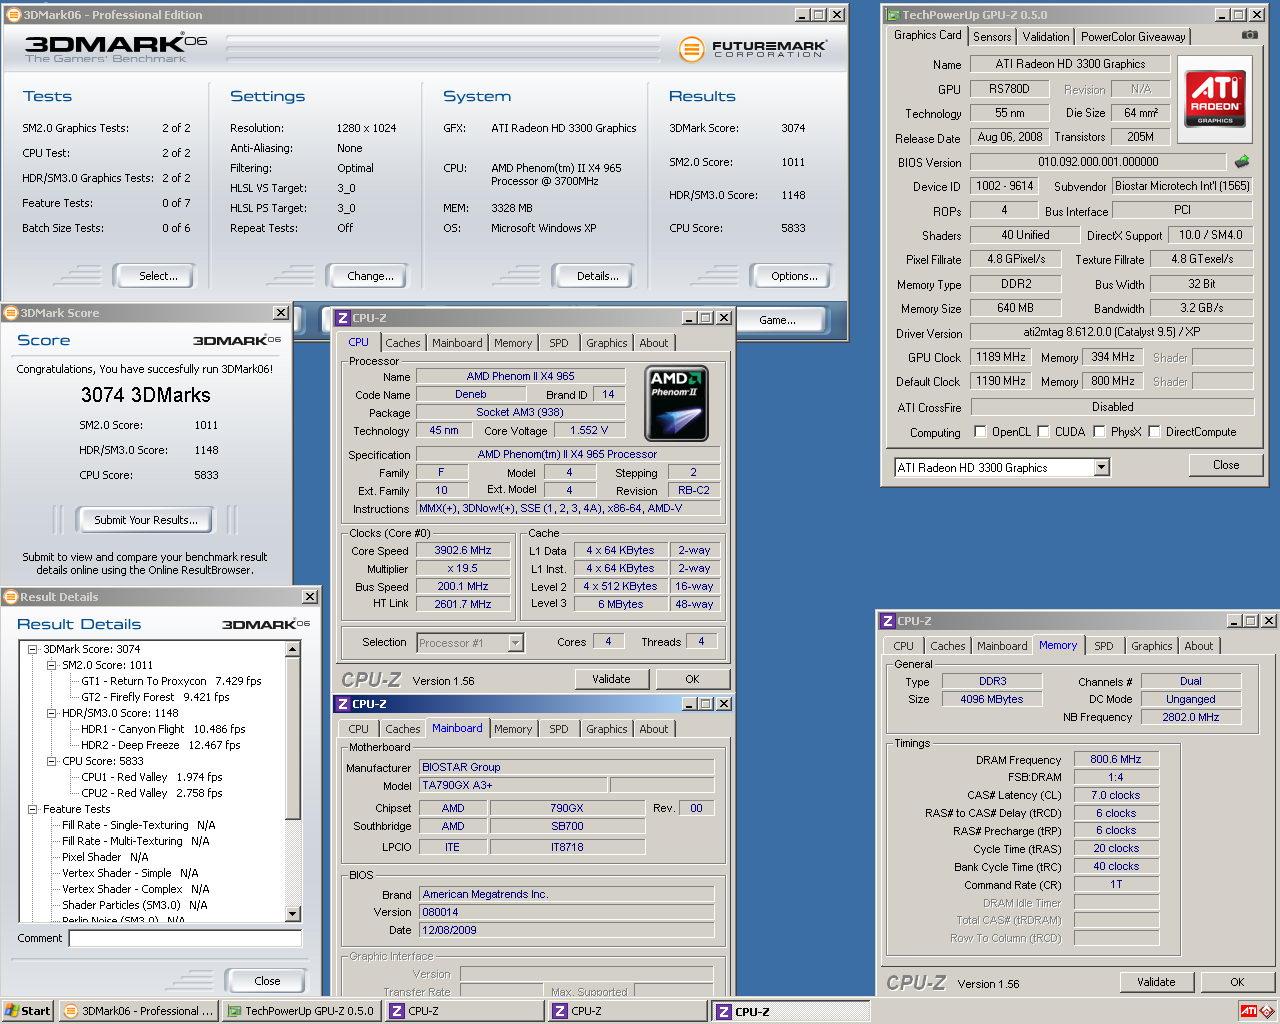Screen dimensions: 1280x1024
Task: Click Core Speed value 3902.6 MHz
Action: [x=463, y=550]
